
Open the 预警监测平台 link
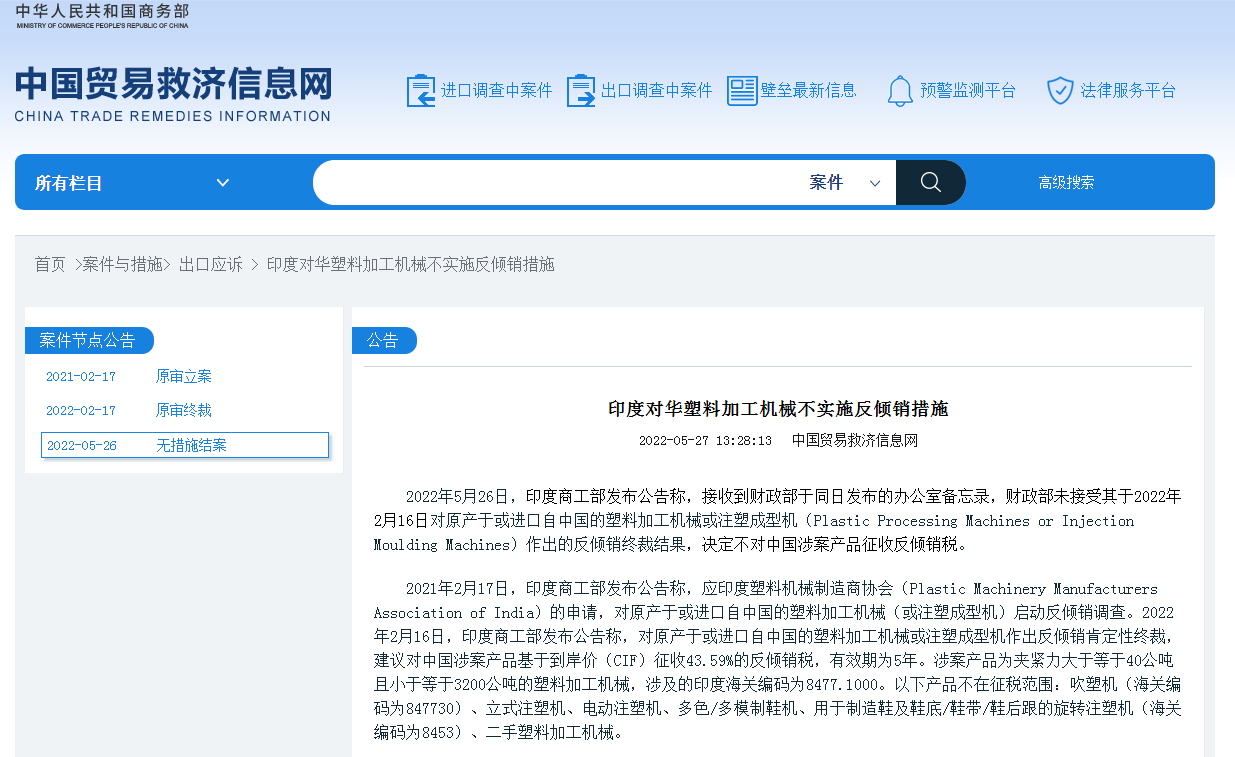(968, 91)
